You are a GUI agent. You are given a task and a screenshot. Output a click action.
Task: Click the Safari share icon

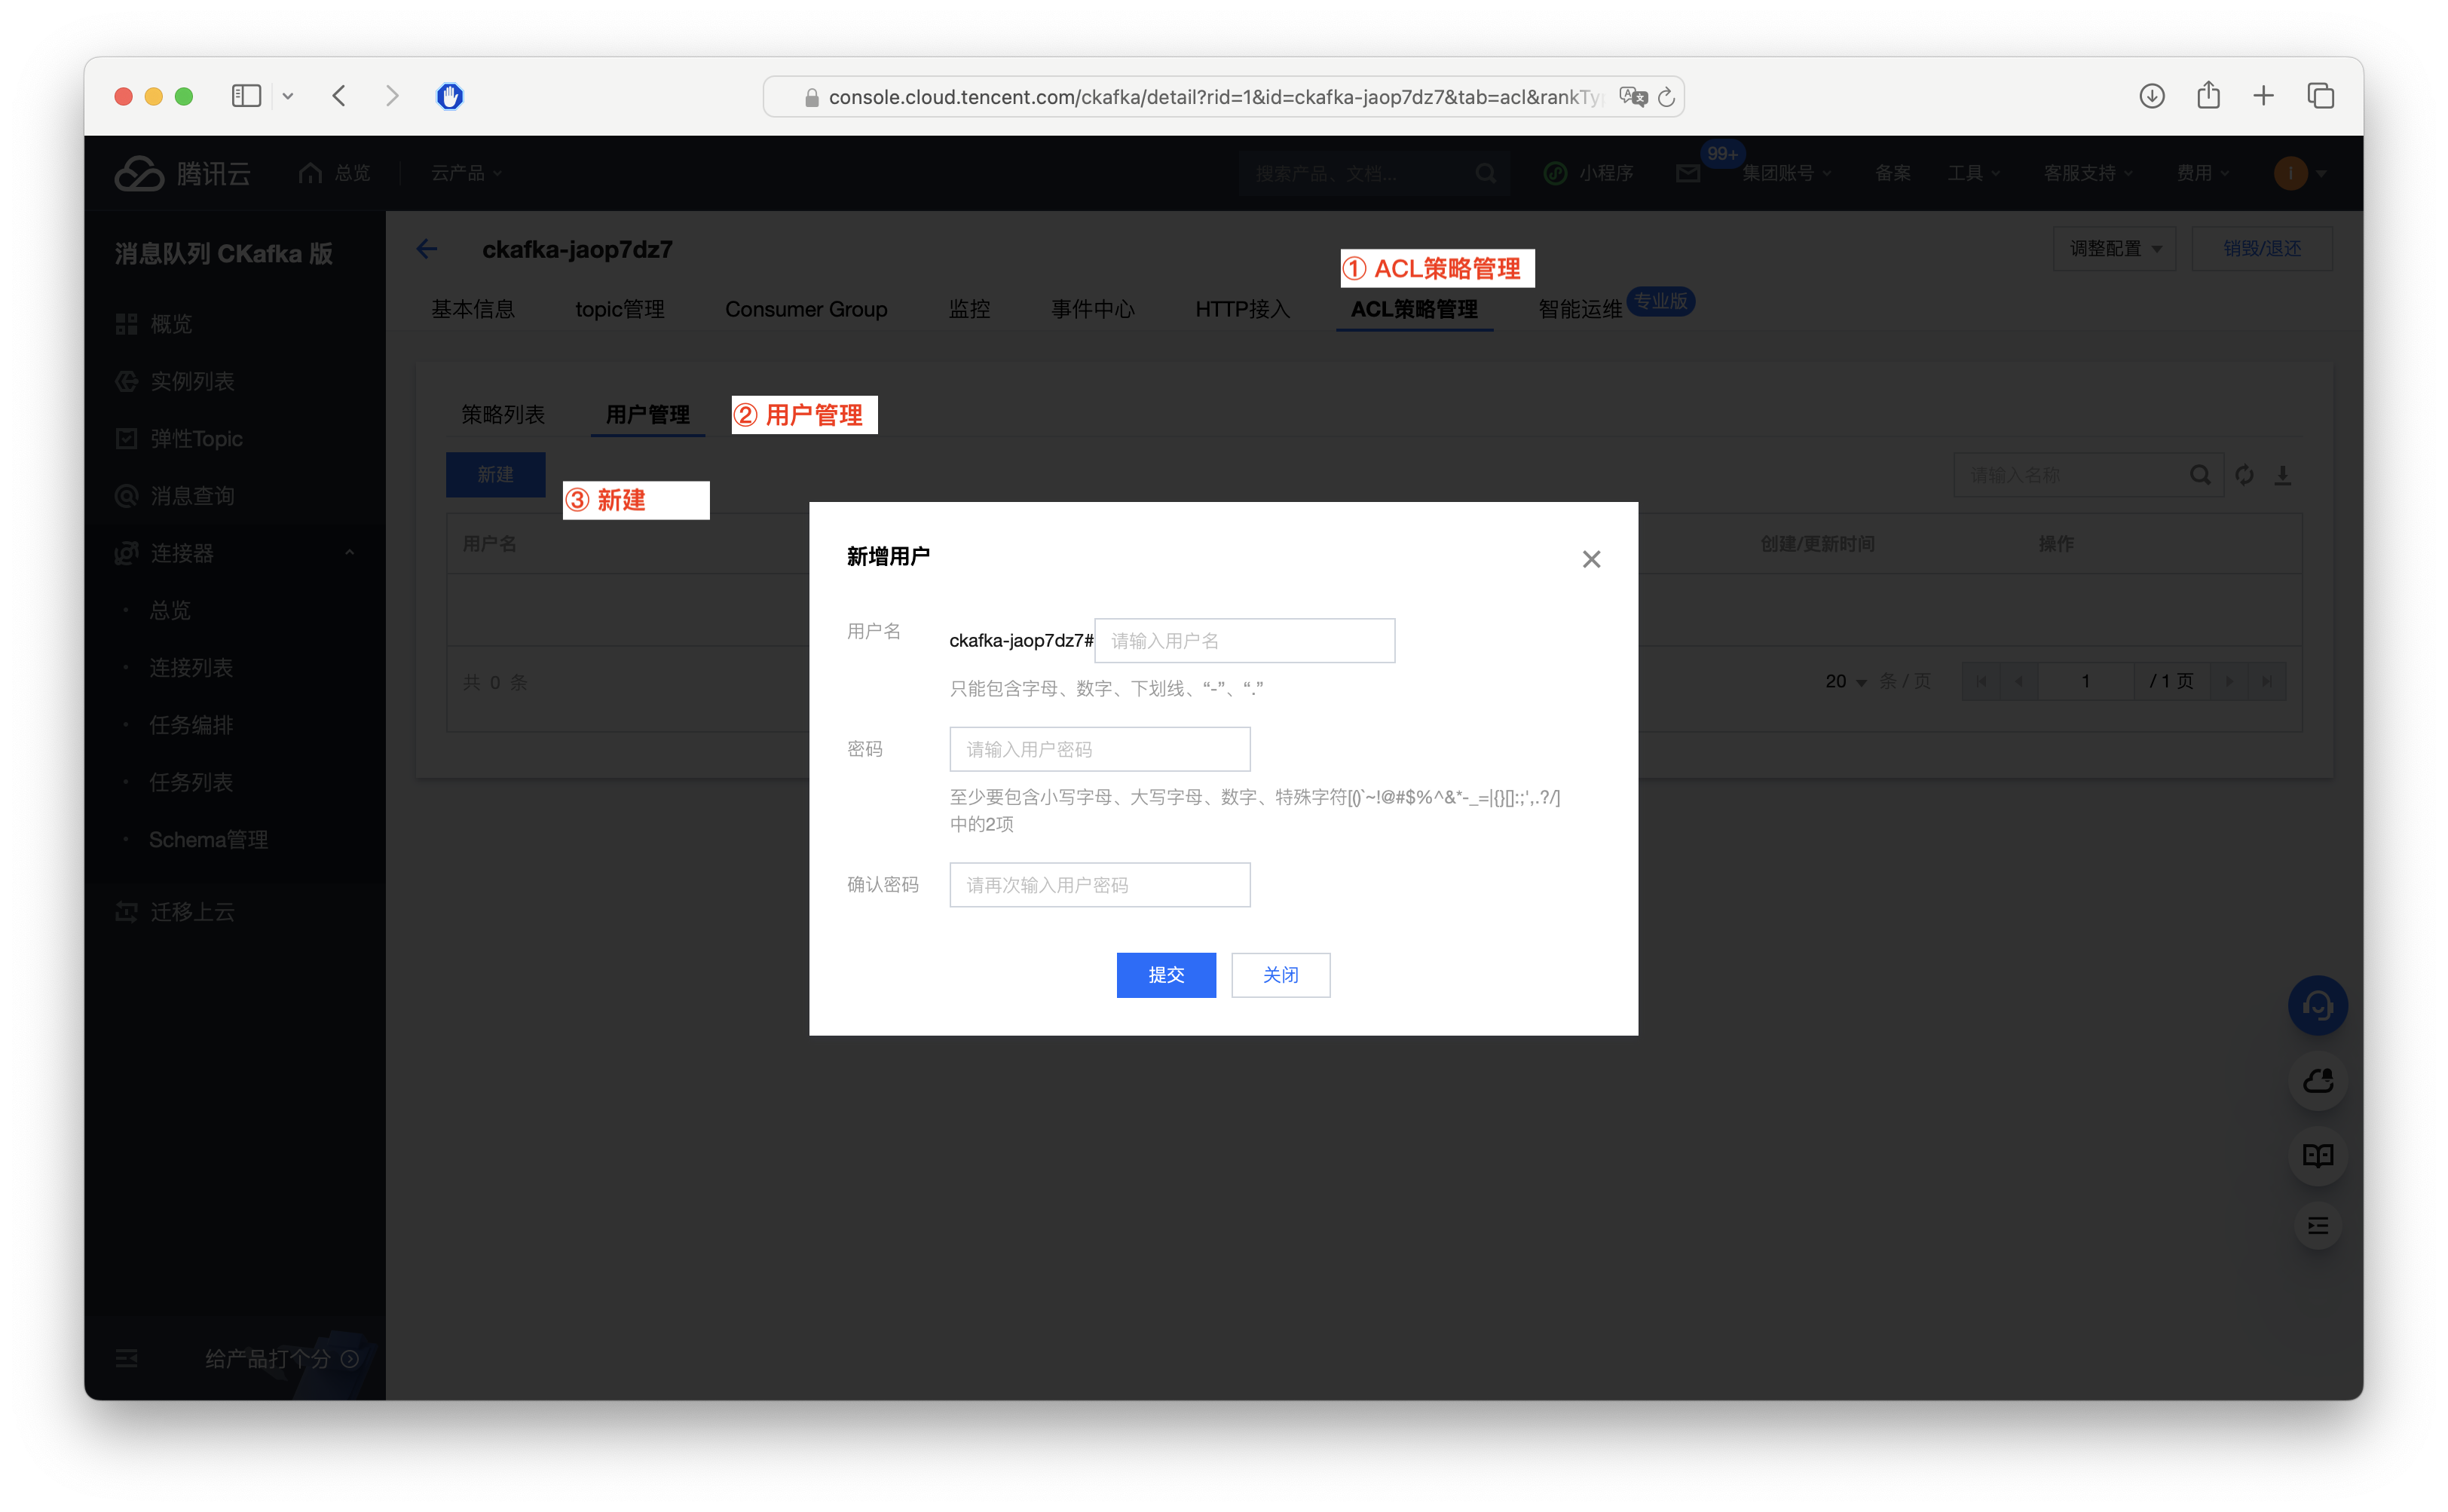[x=2208, y=96]
